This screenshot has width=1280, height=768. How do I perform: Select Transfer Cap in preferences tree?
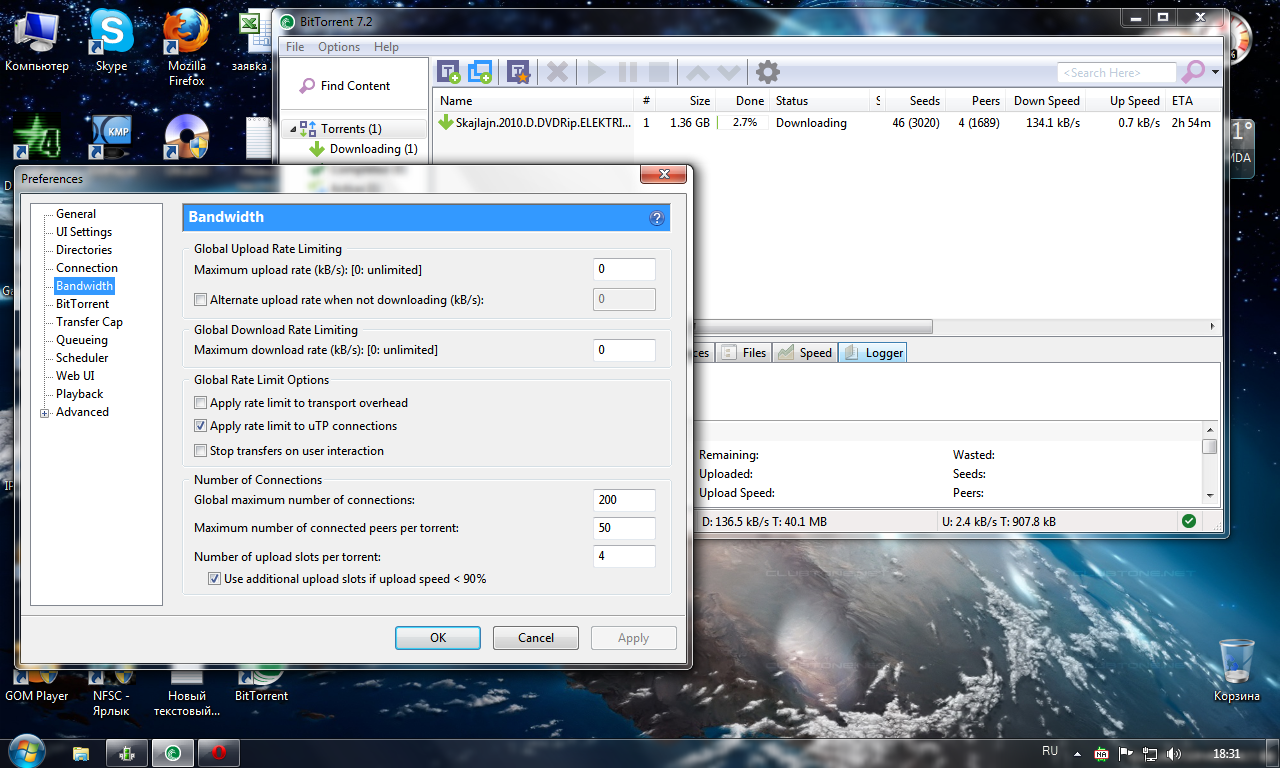point(89,322)
